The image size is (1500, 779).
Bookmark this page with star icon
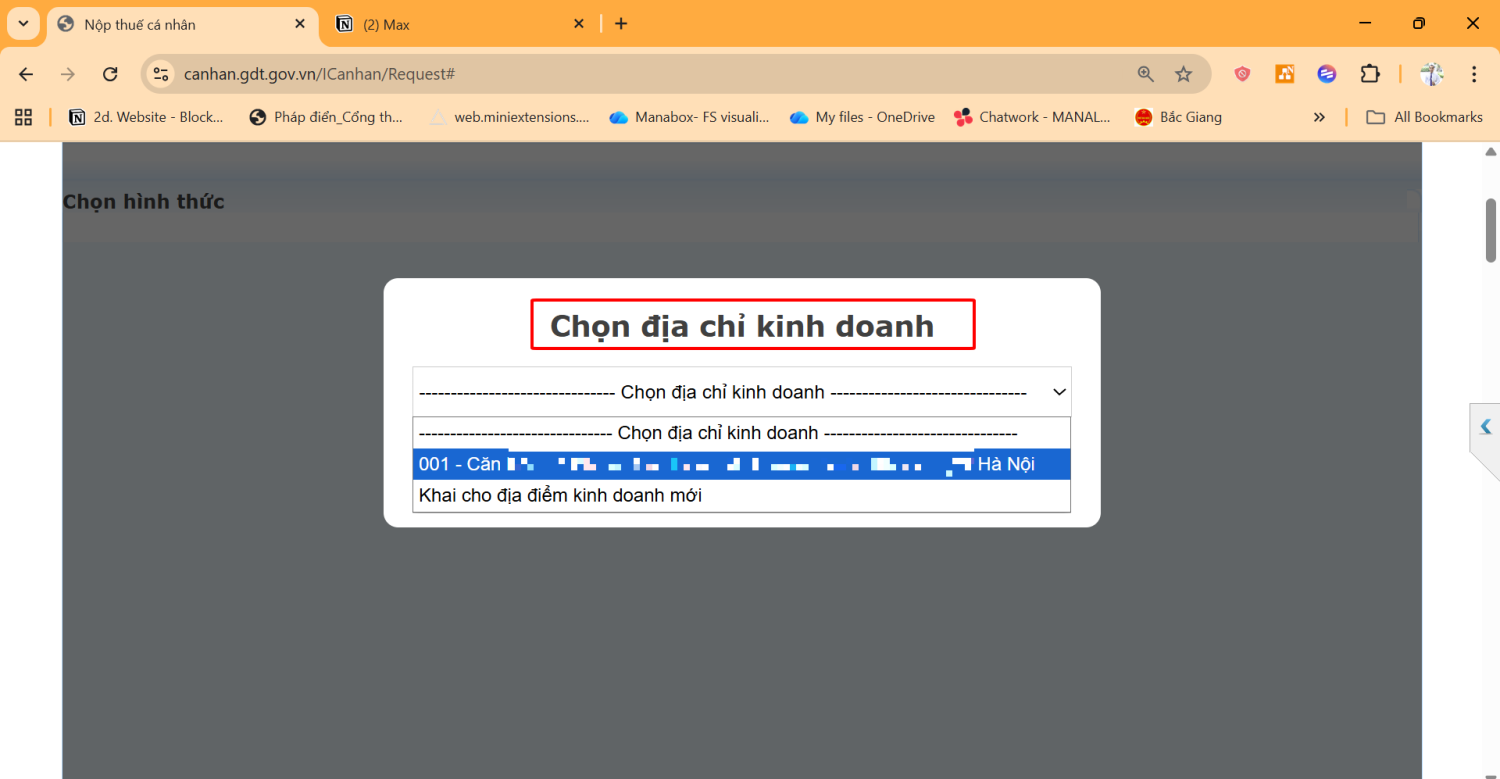tap(1183, 74)
